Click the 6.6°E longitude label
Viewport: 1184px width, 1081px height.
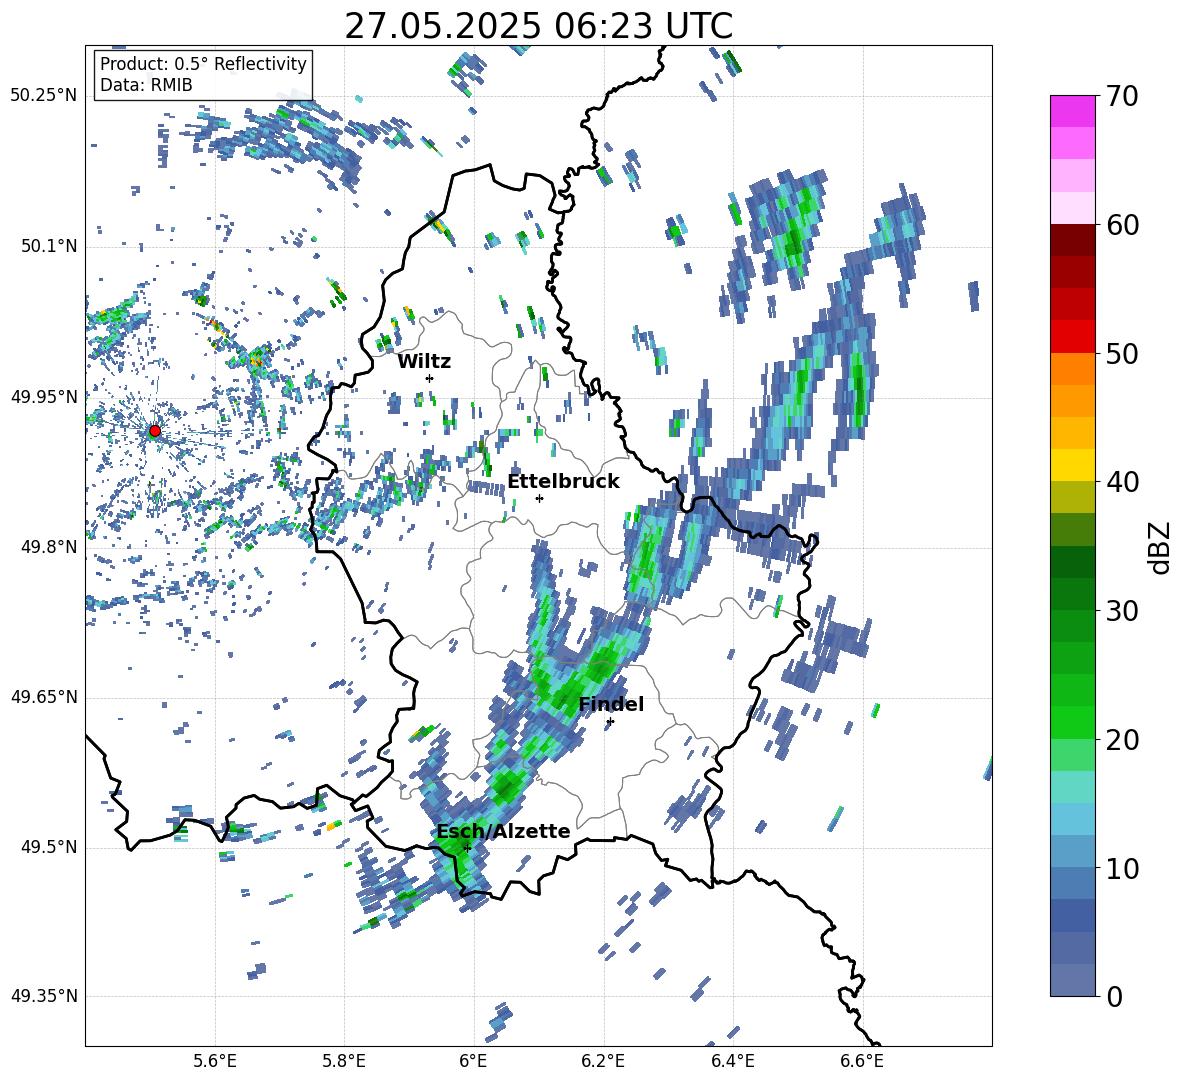coord(862,1062)
